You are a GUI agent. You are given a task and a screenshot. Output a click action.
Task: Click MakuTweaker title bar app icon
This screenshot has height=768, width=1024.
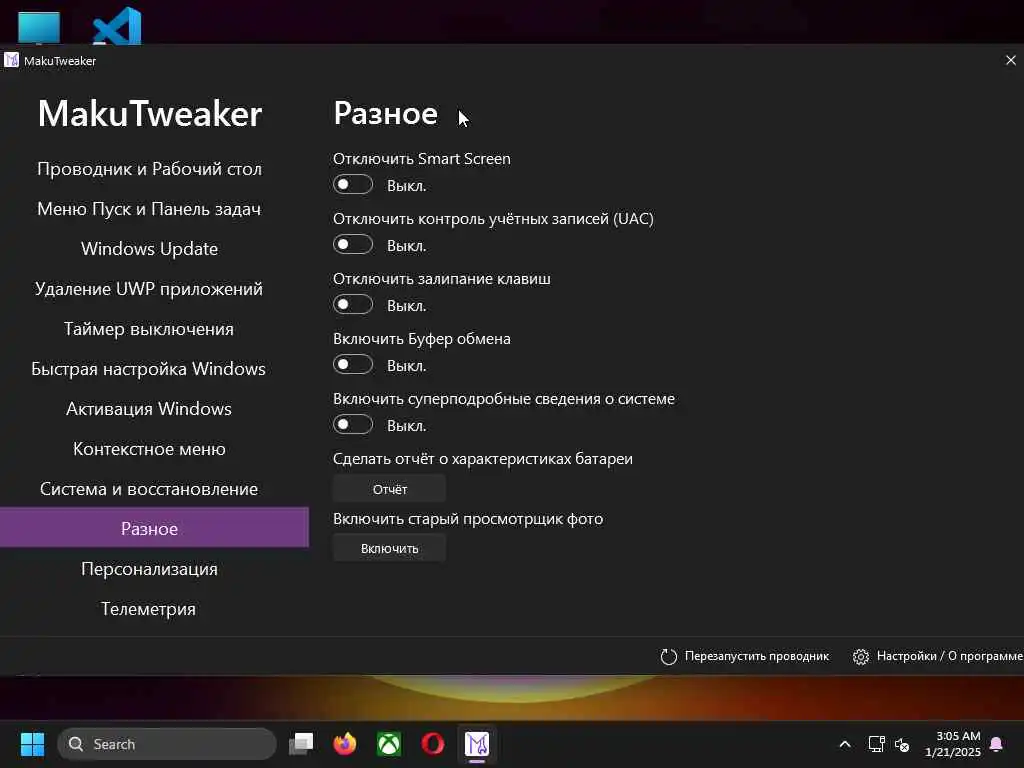[x=11, y=60]
